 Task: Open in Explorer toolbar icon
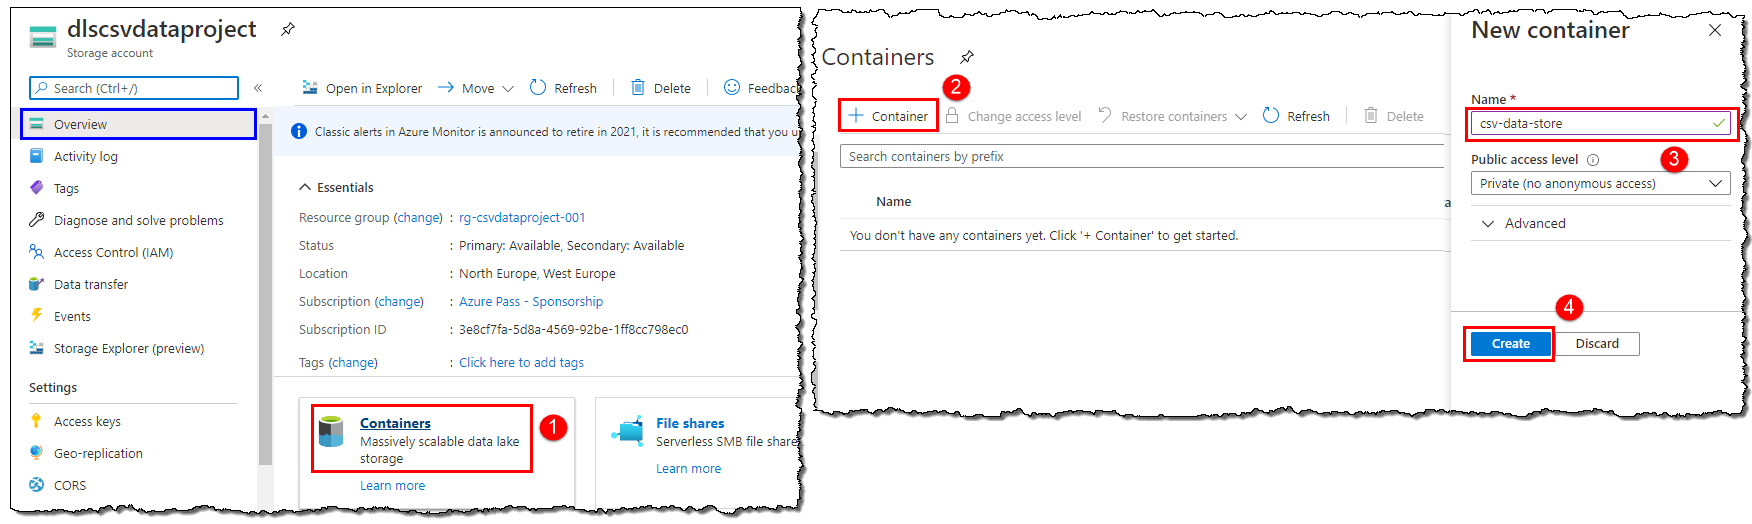[311, 88]
